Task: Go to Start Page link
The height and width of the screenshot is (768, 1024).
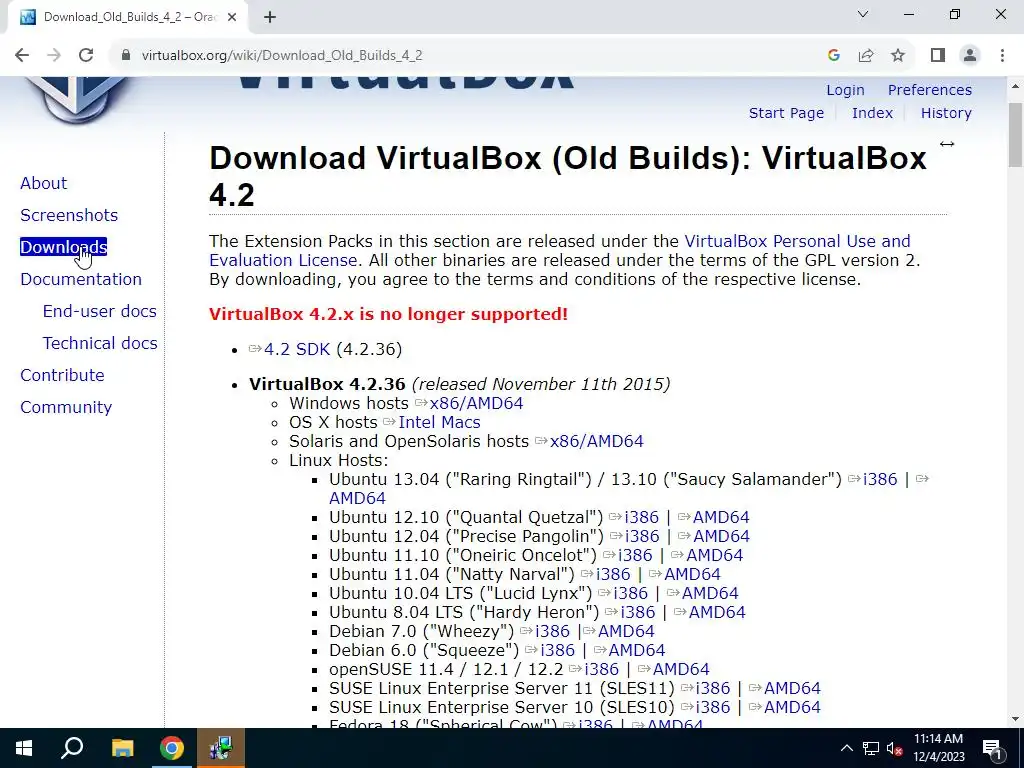Action: [786, 113]
